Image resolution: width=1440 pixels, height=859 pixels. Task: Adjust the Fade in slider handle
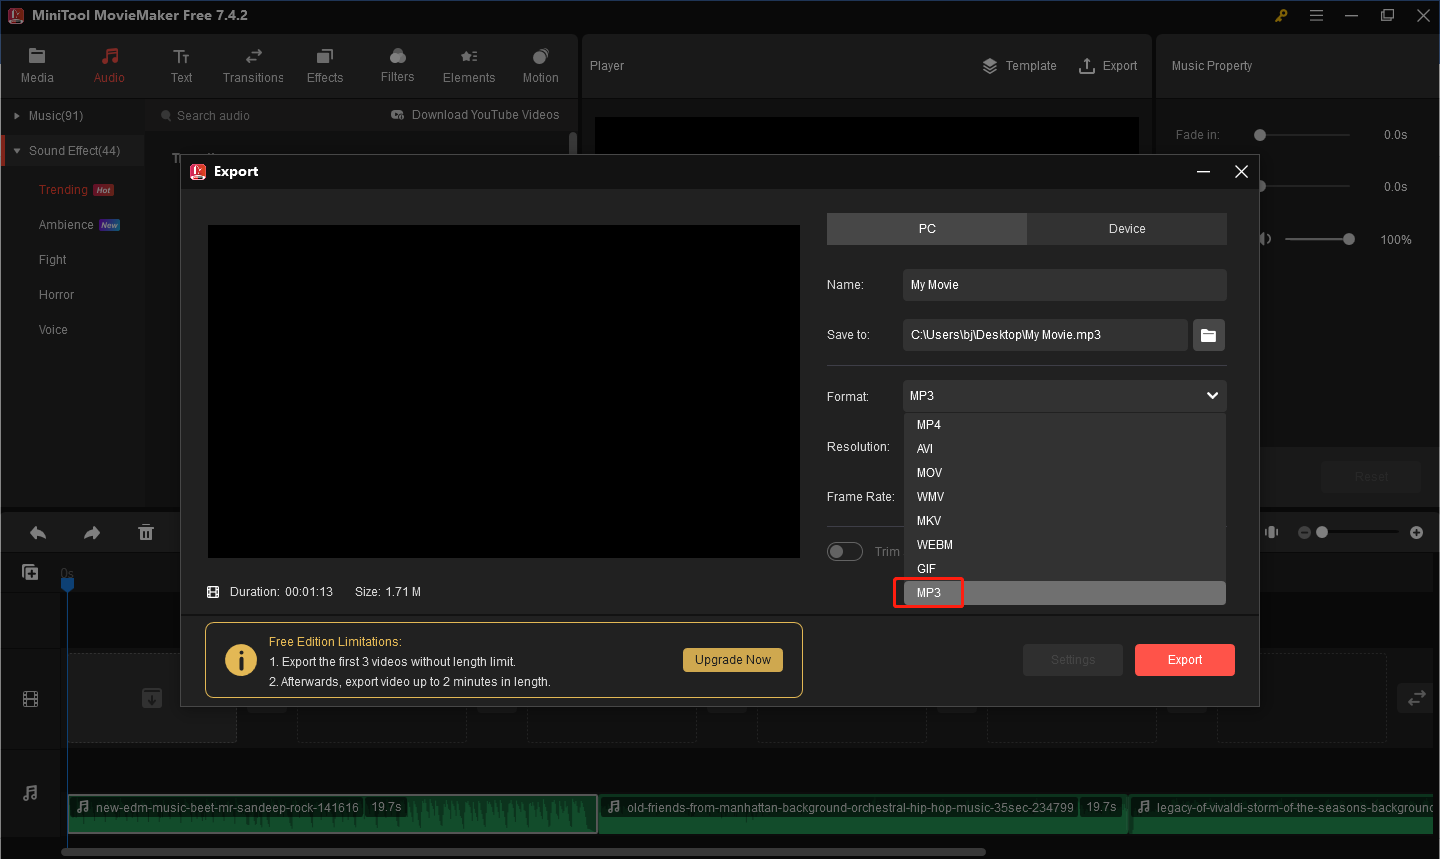coord(1260,135)
